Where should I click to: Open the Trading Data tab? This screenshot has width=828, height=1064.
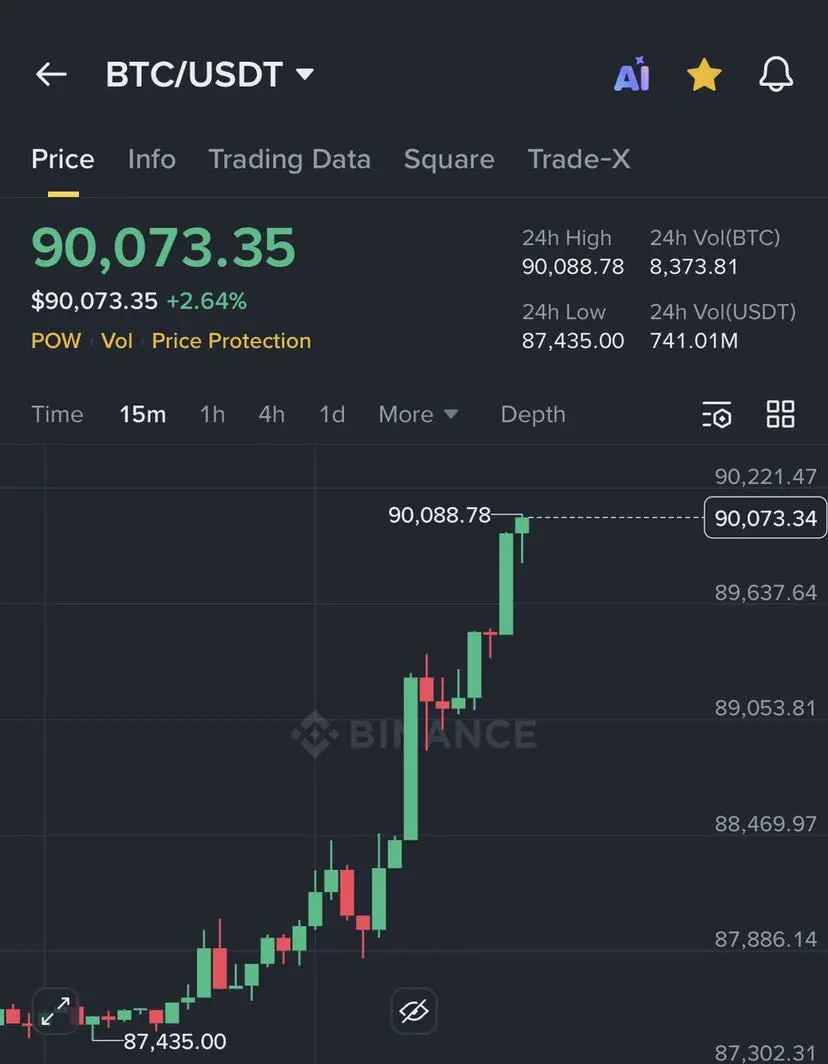coord(289,159)
